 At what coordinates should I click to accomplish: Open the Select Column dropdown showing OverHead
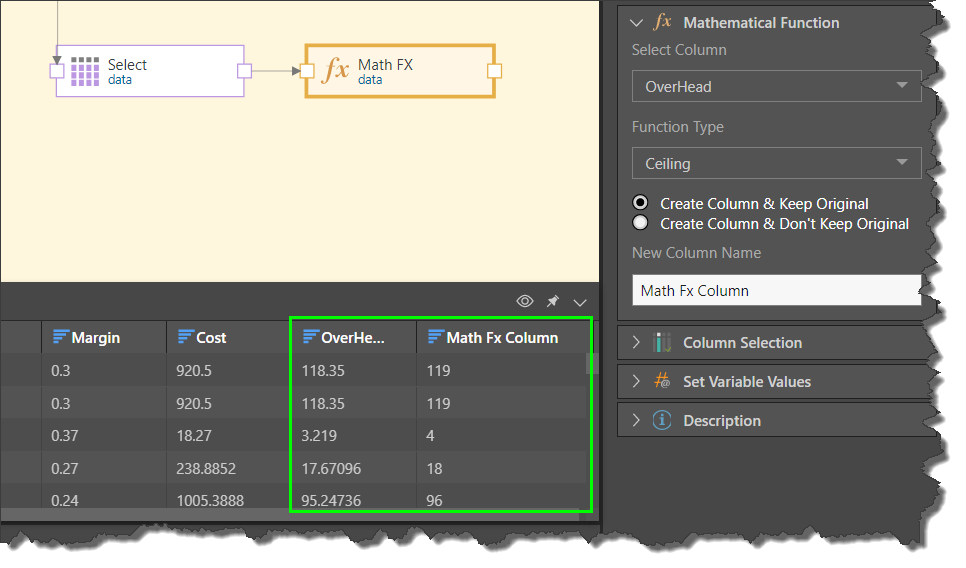point(776,87)
